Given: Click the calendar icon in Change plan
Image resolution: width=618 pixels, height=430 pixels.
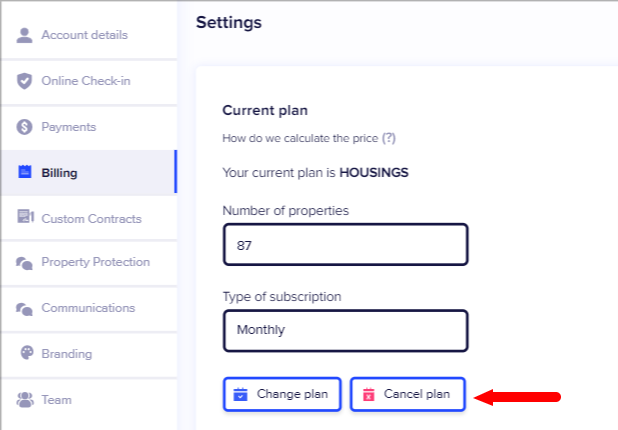Looking at the screenshot, I should [240, 394].
